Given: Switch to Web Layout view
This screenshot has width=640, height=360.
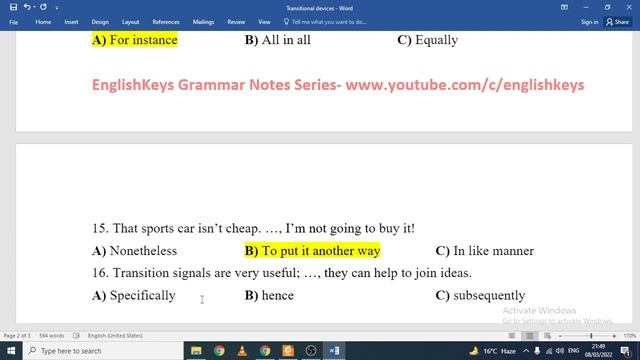Looking at the screenshot, I should point(547,336).
